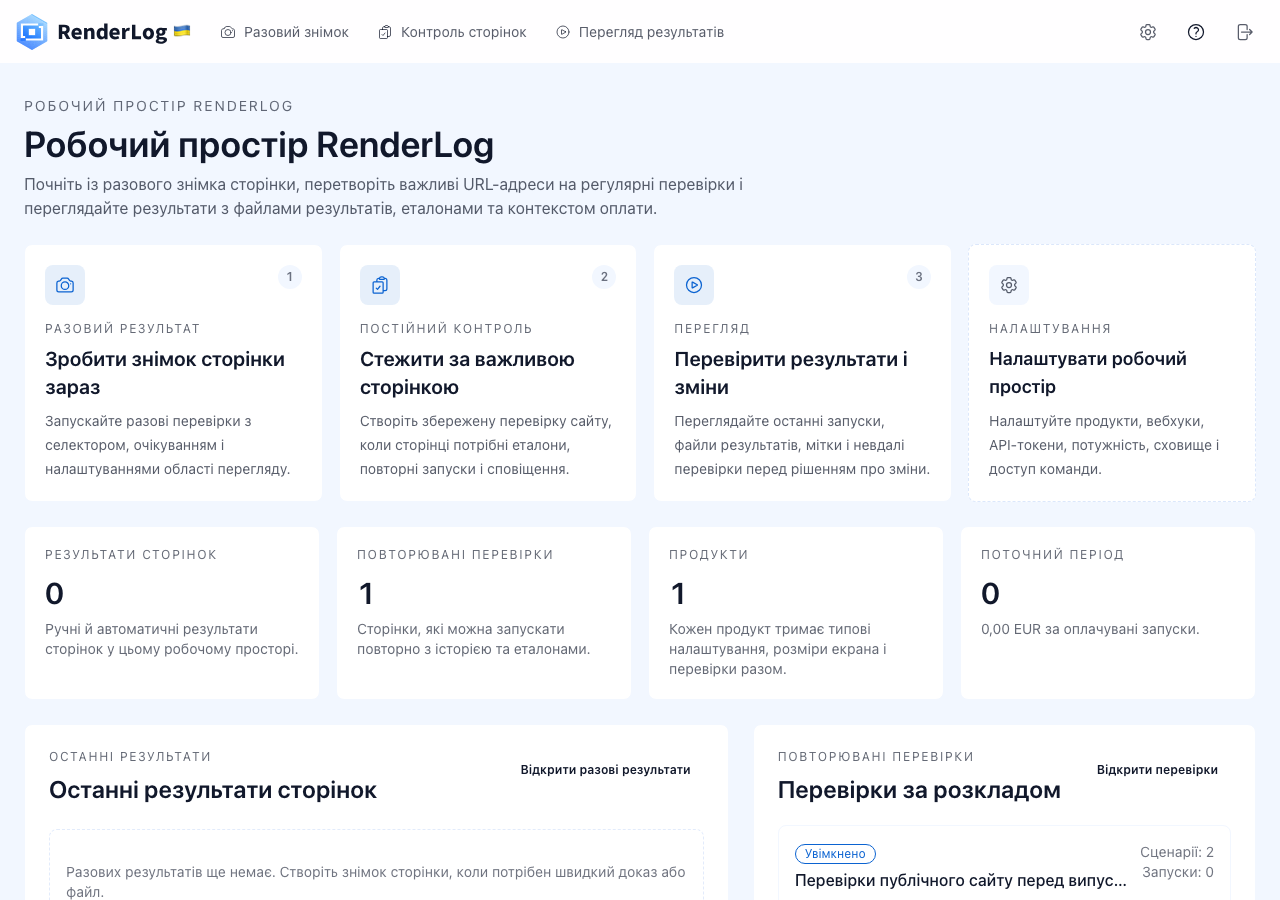Click main heading Робочий простір RenderLog
Viewport: 1280px width, 900px height.
click(x=259, y=146)
